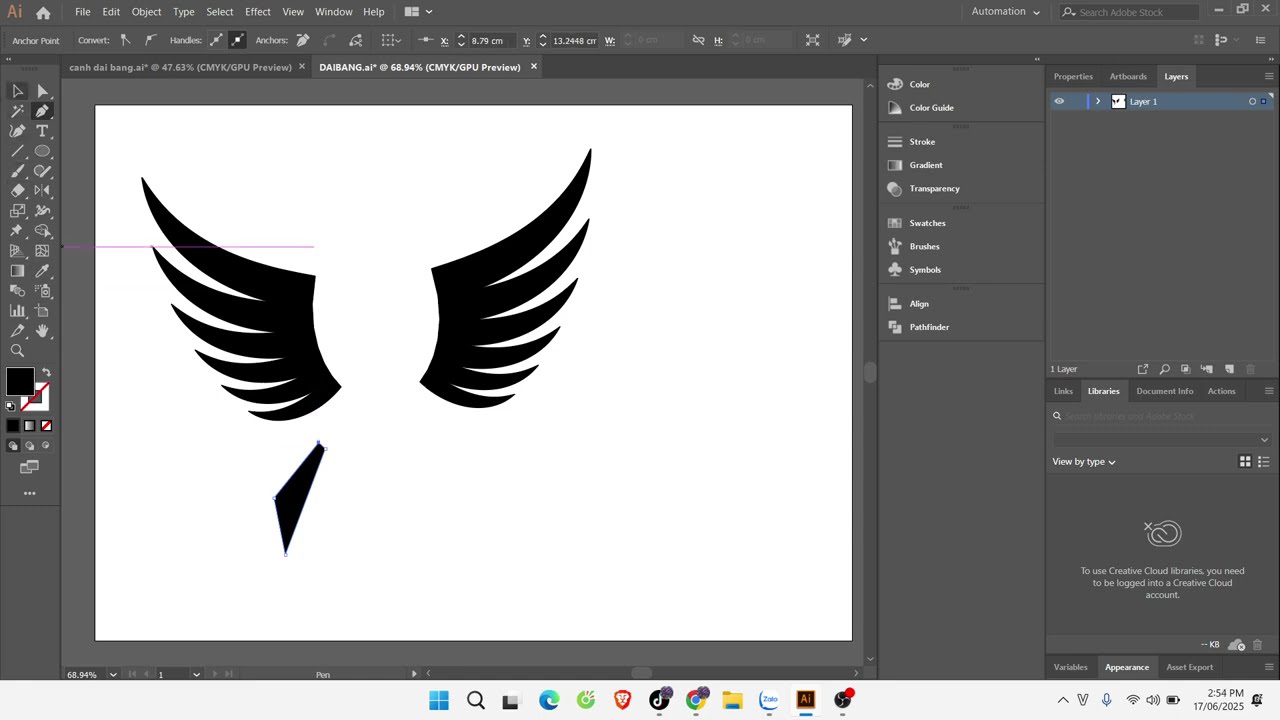
Task: Select the Magic Wand tool
Action: tap(17, 111)
